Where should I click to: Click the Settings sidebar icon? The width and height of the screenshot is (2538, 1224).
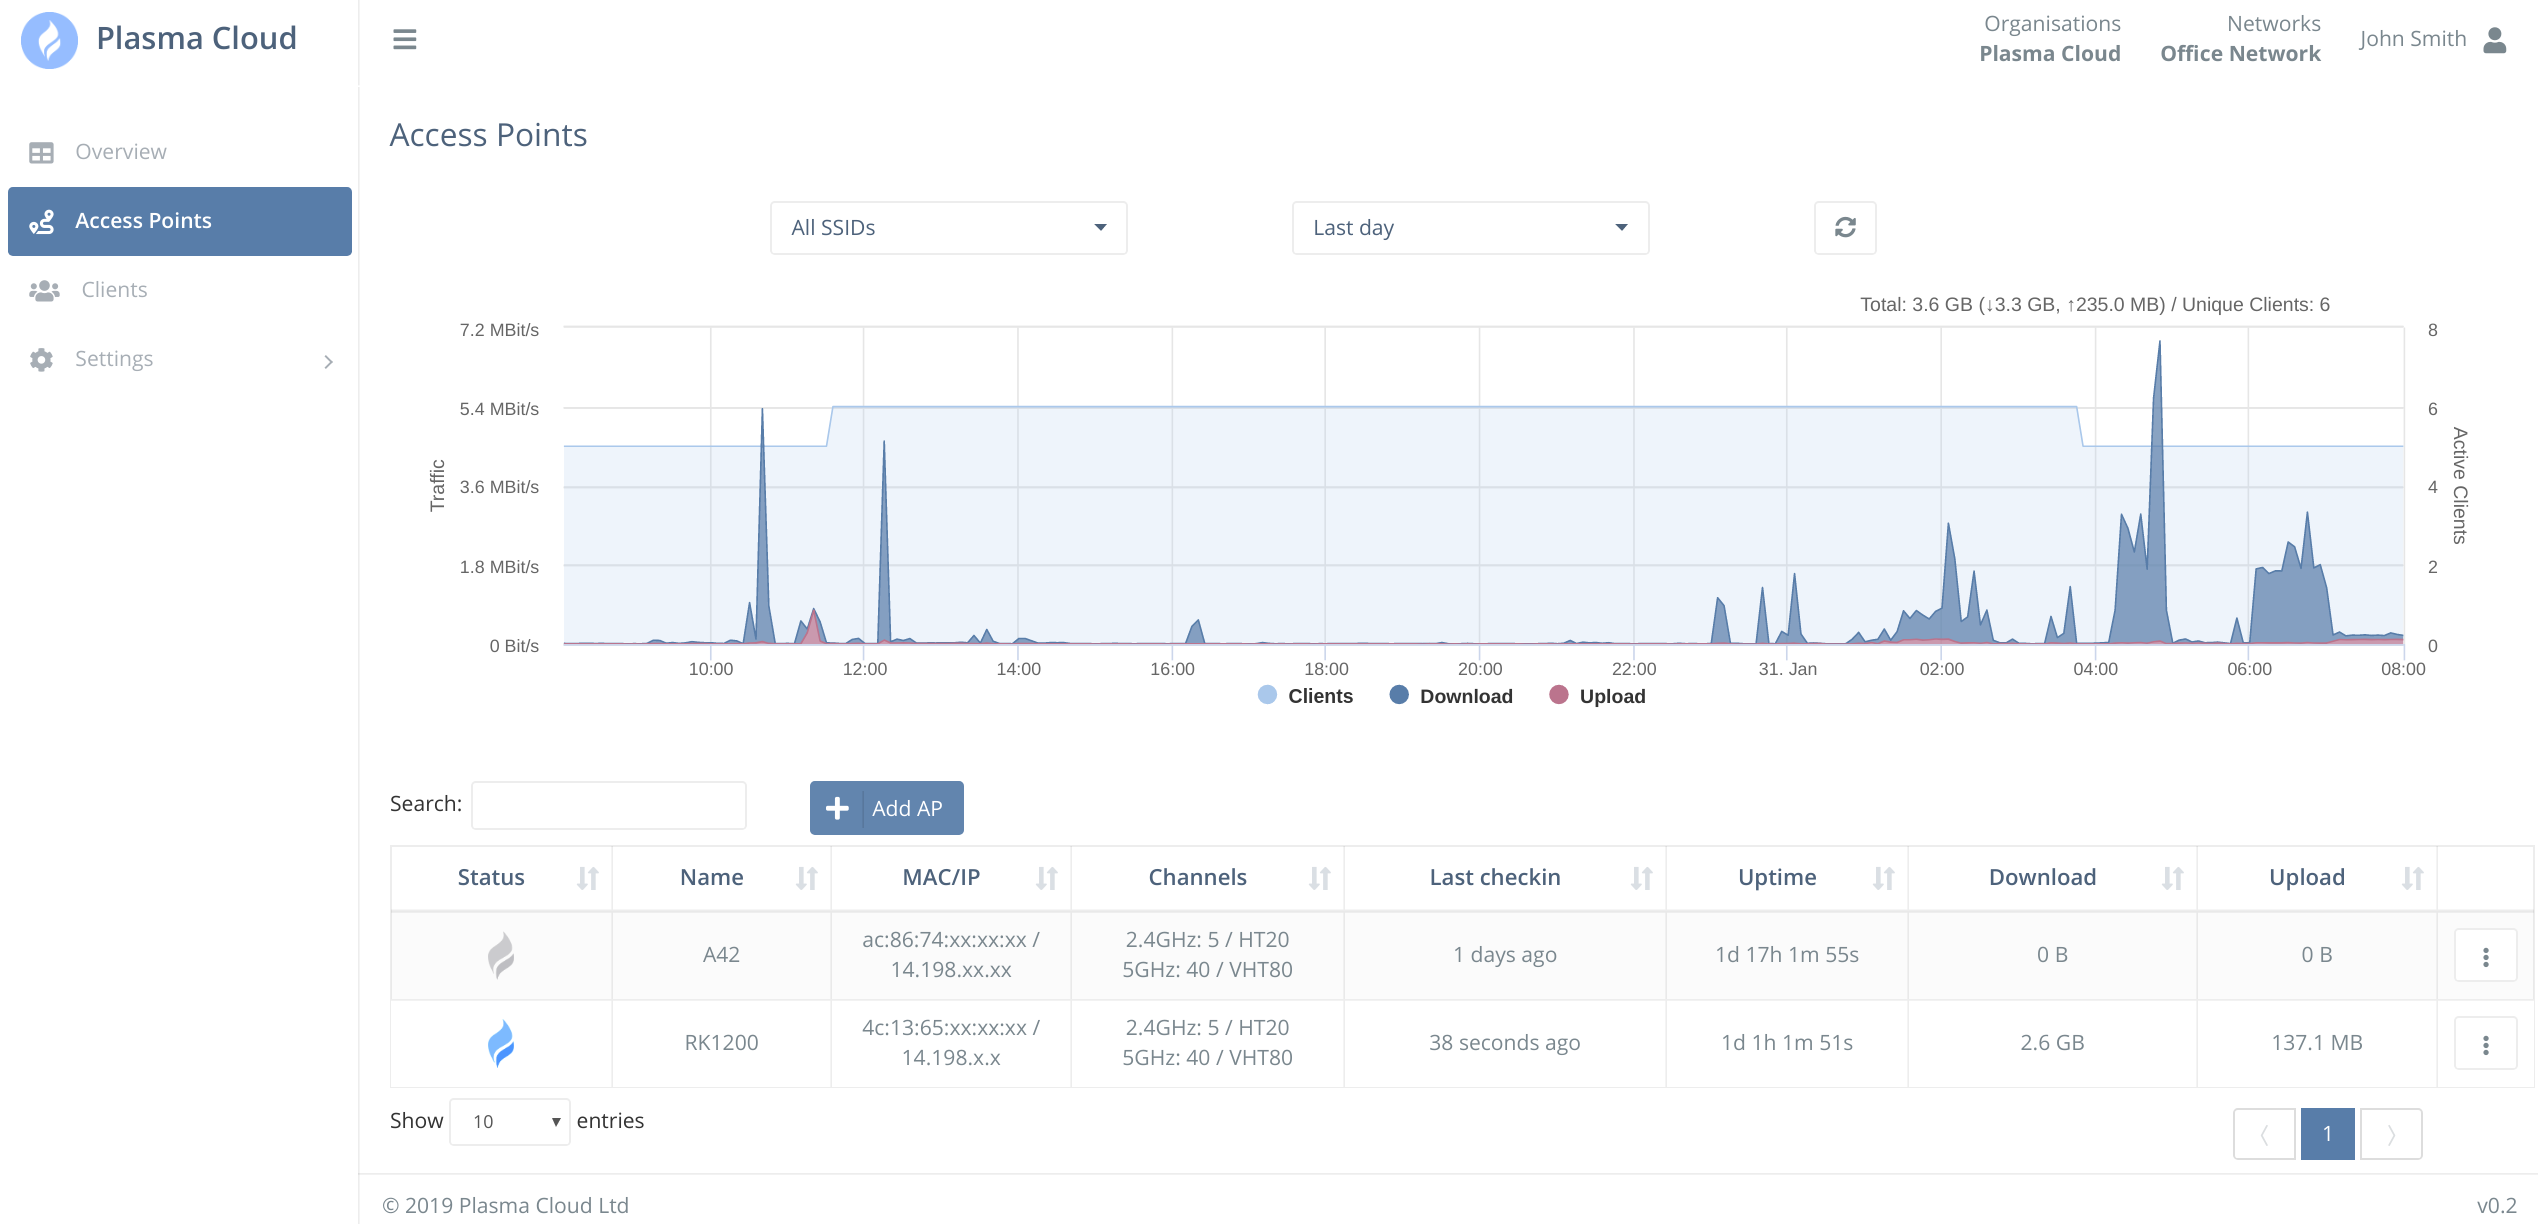click(x=42, y=356)
